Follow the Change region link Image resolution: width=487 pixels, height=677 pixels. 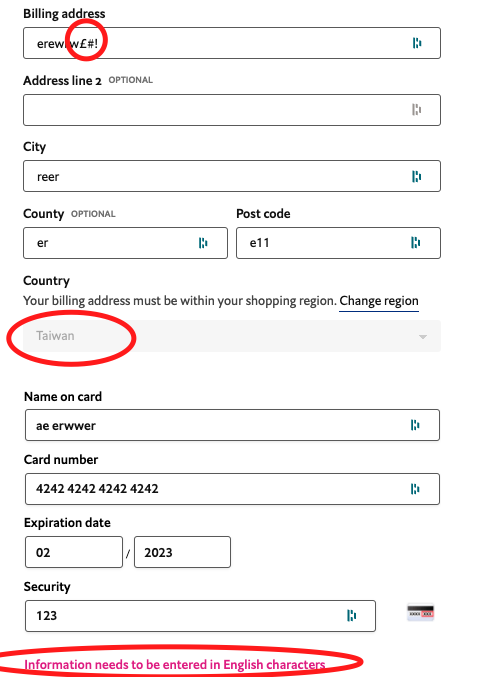click(x=379, y=301)
